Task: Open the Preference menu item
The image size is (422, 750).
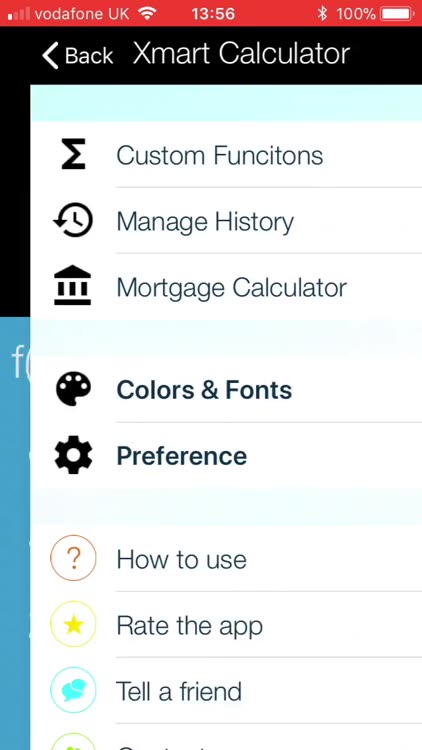Action: pos(226,456)
